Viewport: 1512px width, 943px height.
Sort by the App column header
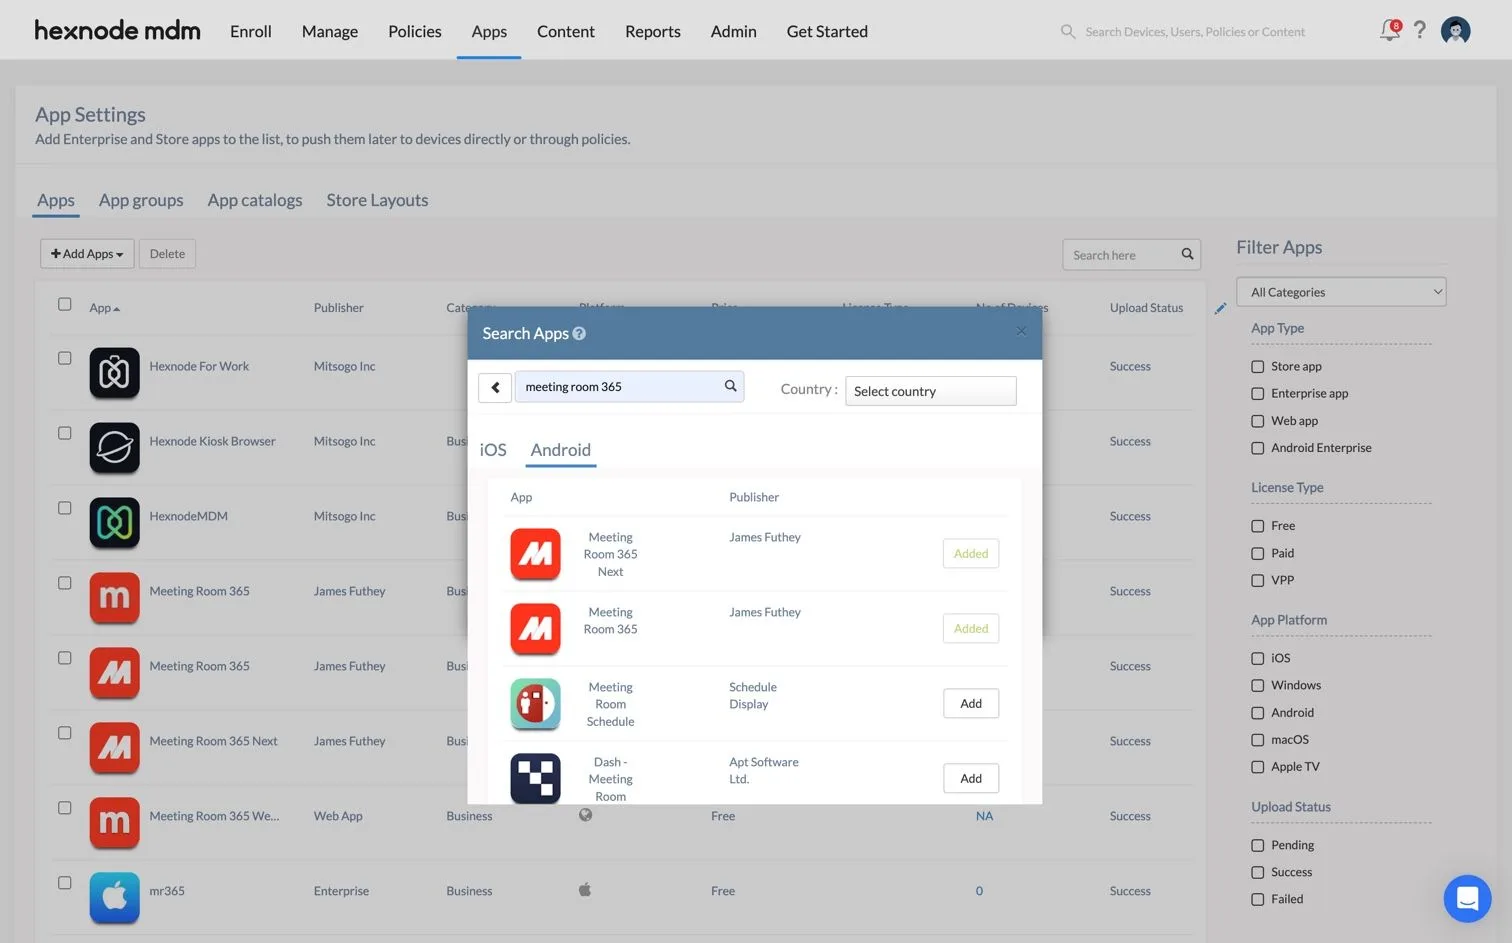point(104,308)
